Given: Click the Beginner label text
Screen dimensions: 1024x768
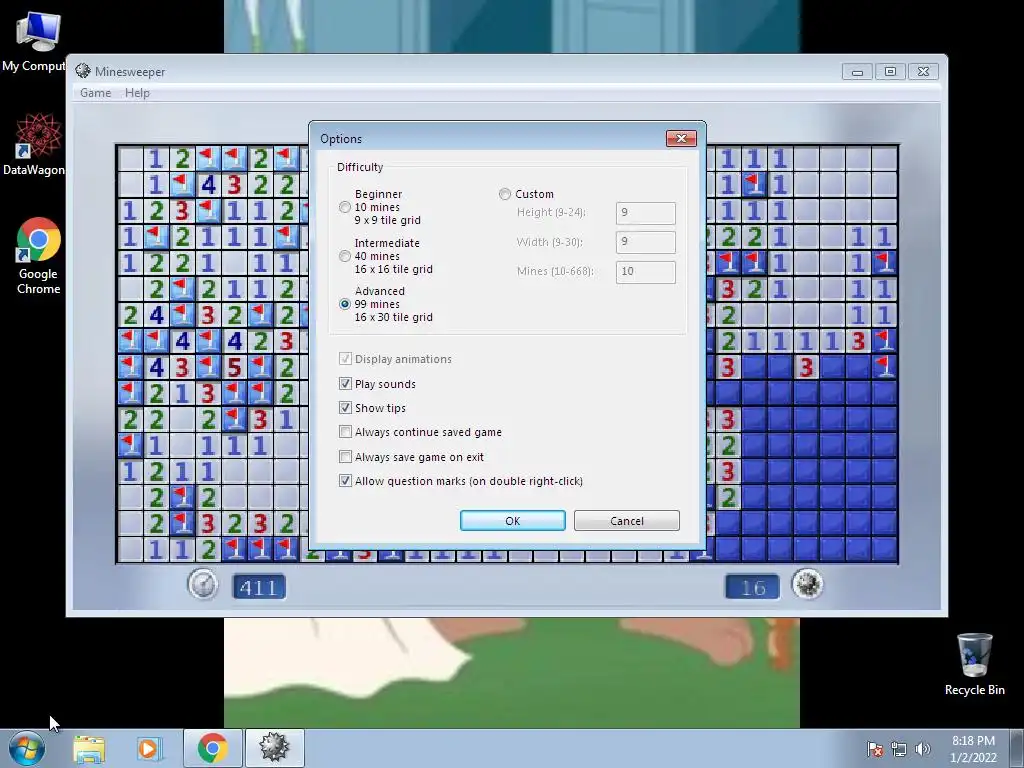Looking at the screenshot, I should click(378, 194).
